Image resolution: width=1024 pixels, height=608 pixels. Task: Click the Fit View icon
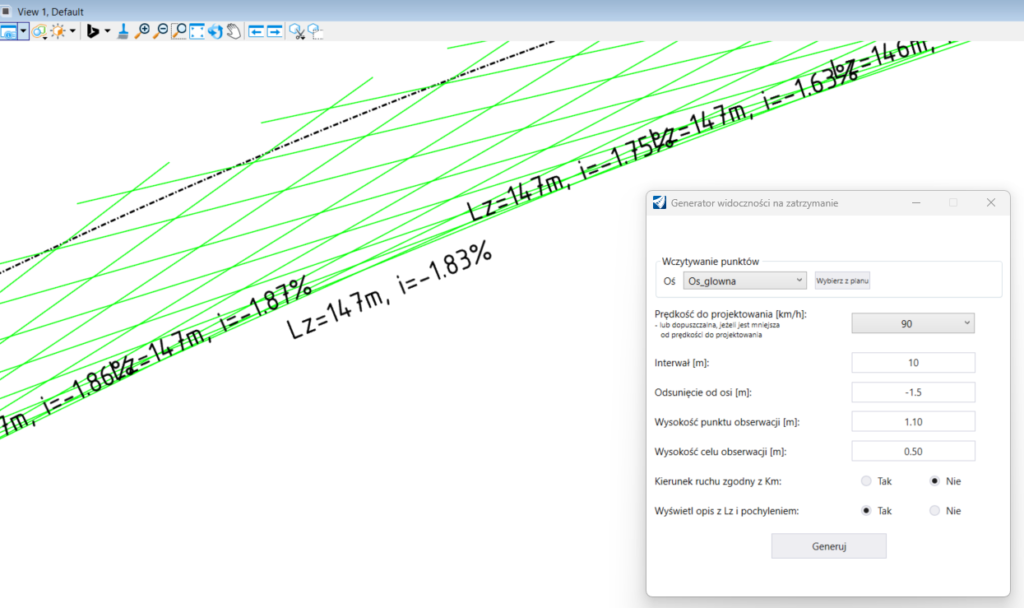click(197, 31)
